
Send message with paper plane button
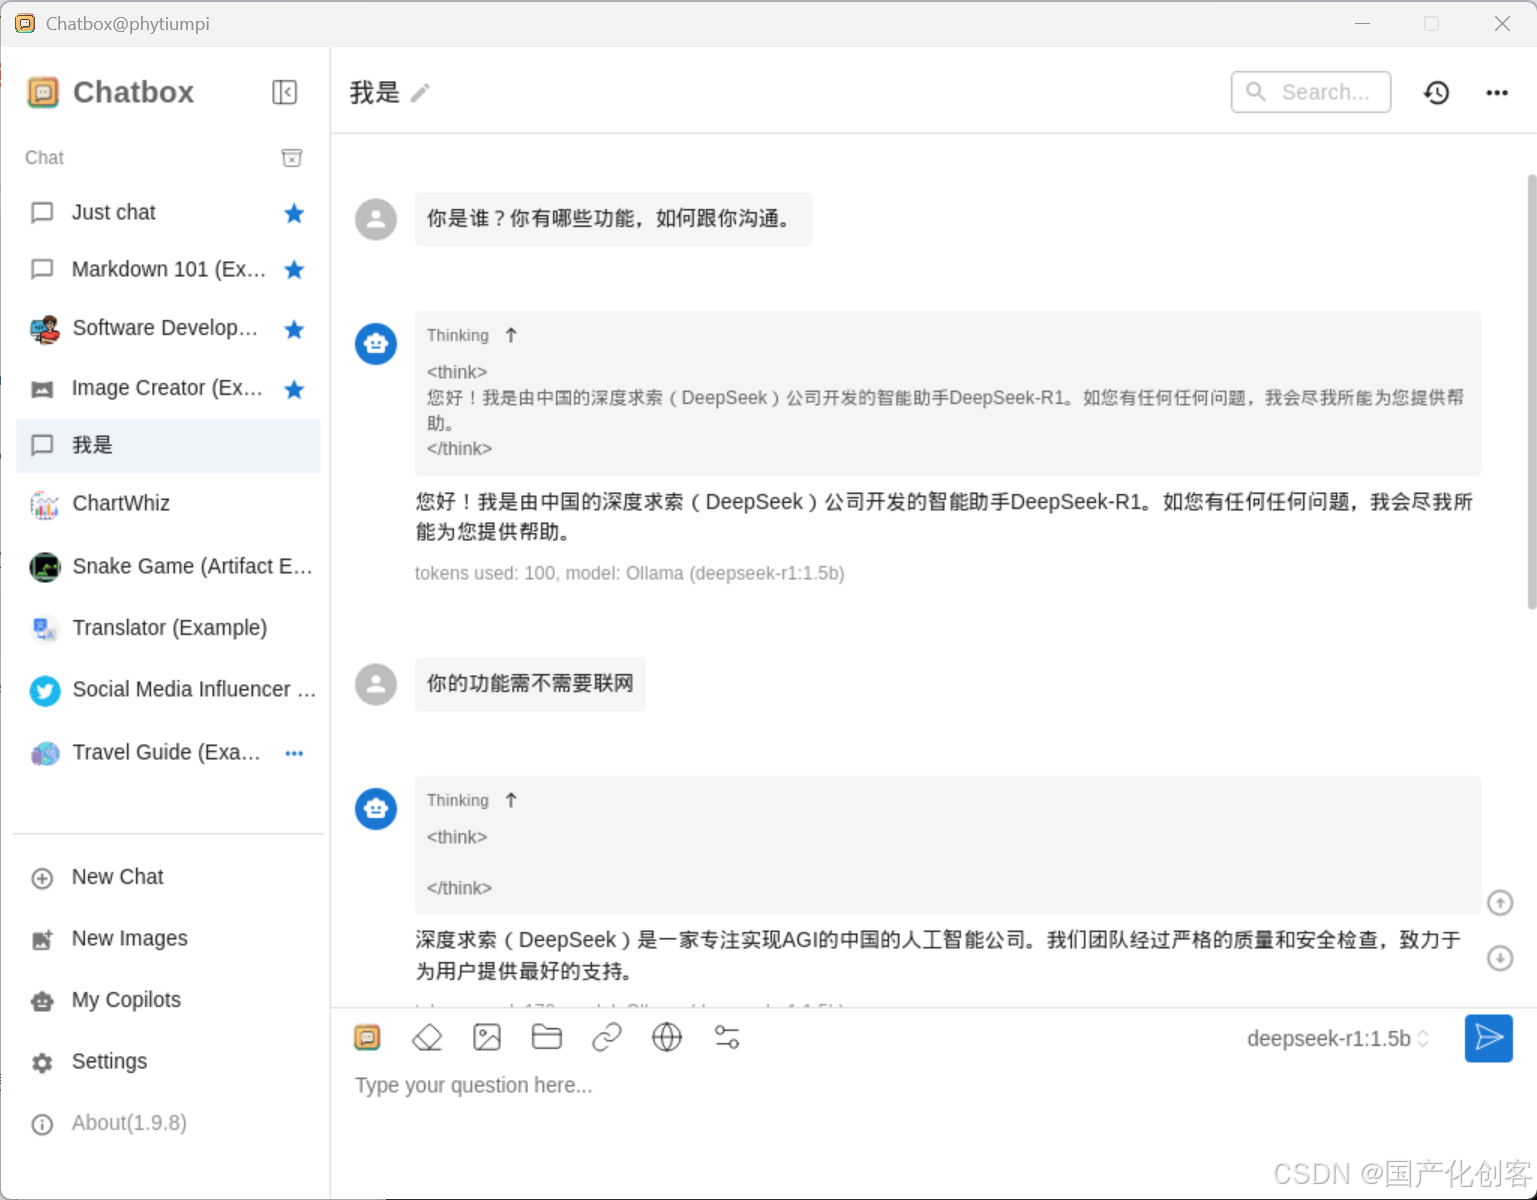(1489, 1038)
